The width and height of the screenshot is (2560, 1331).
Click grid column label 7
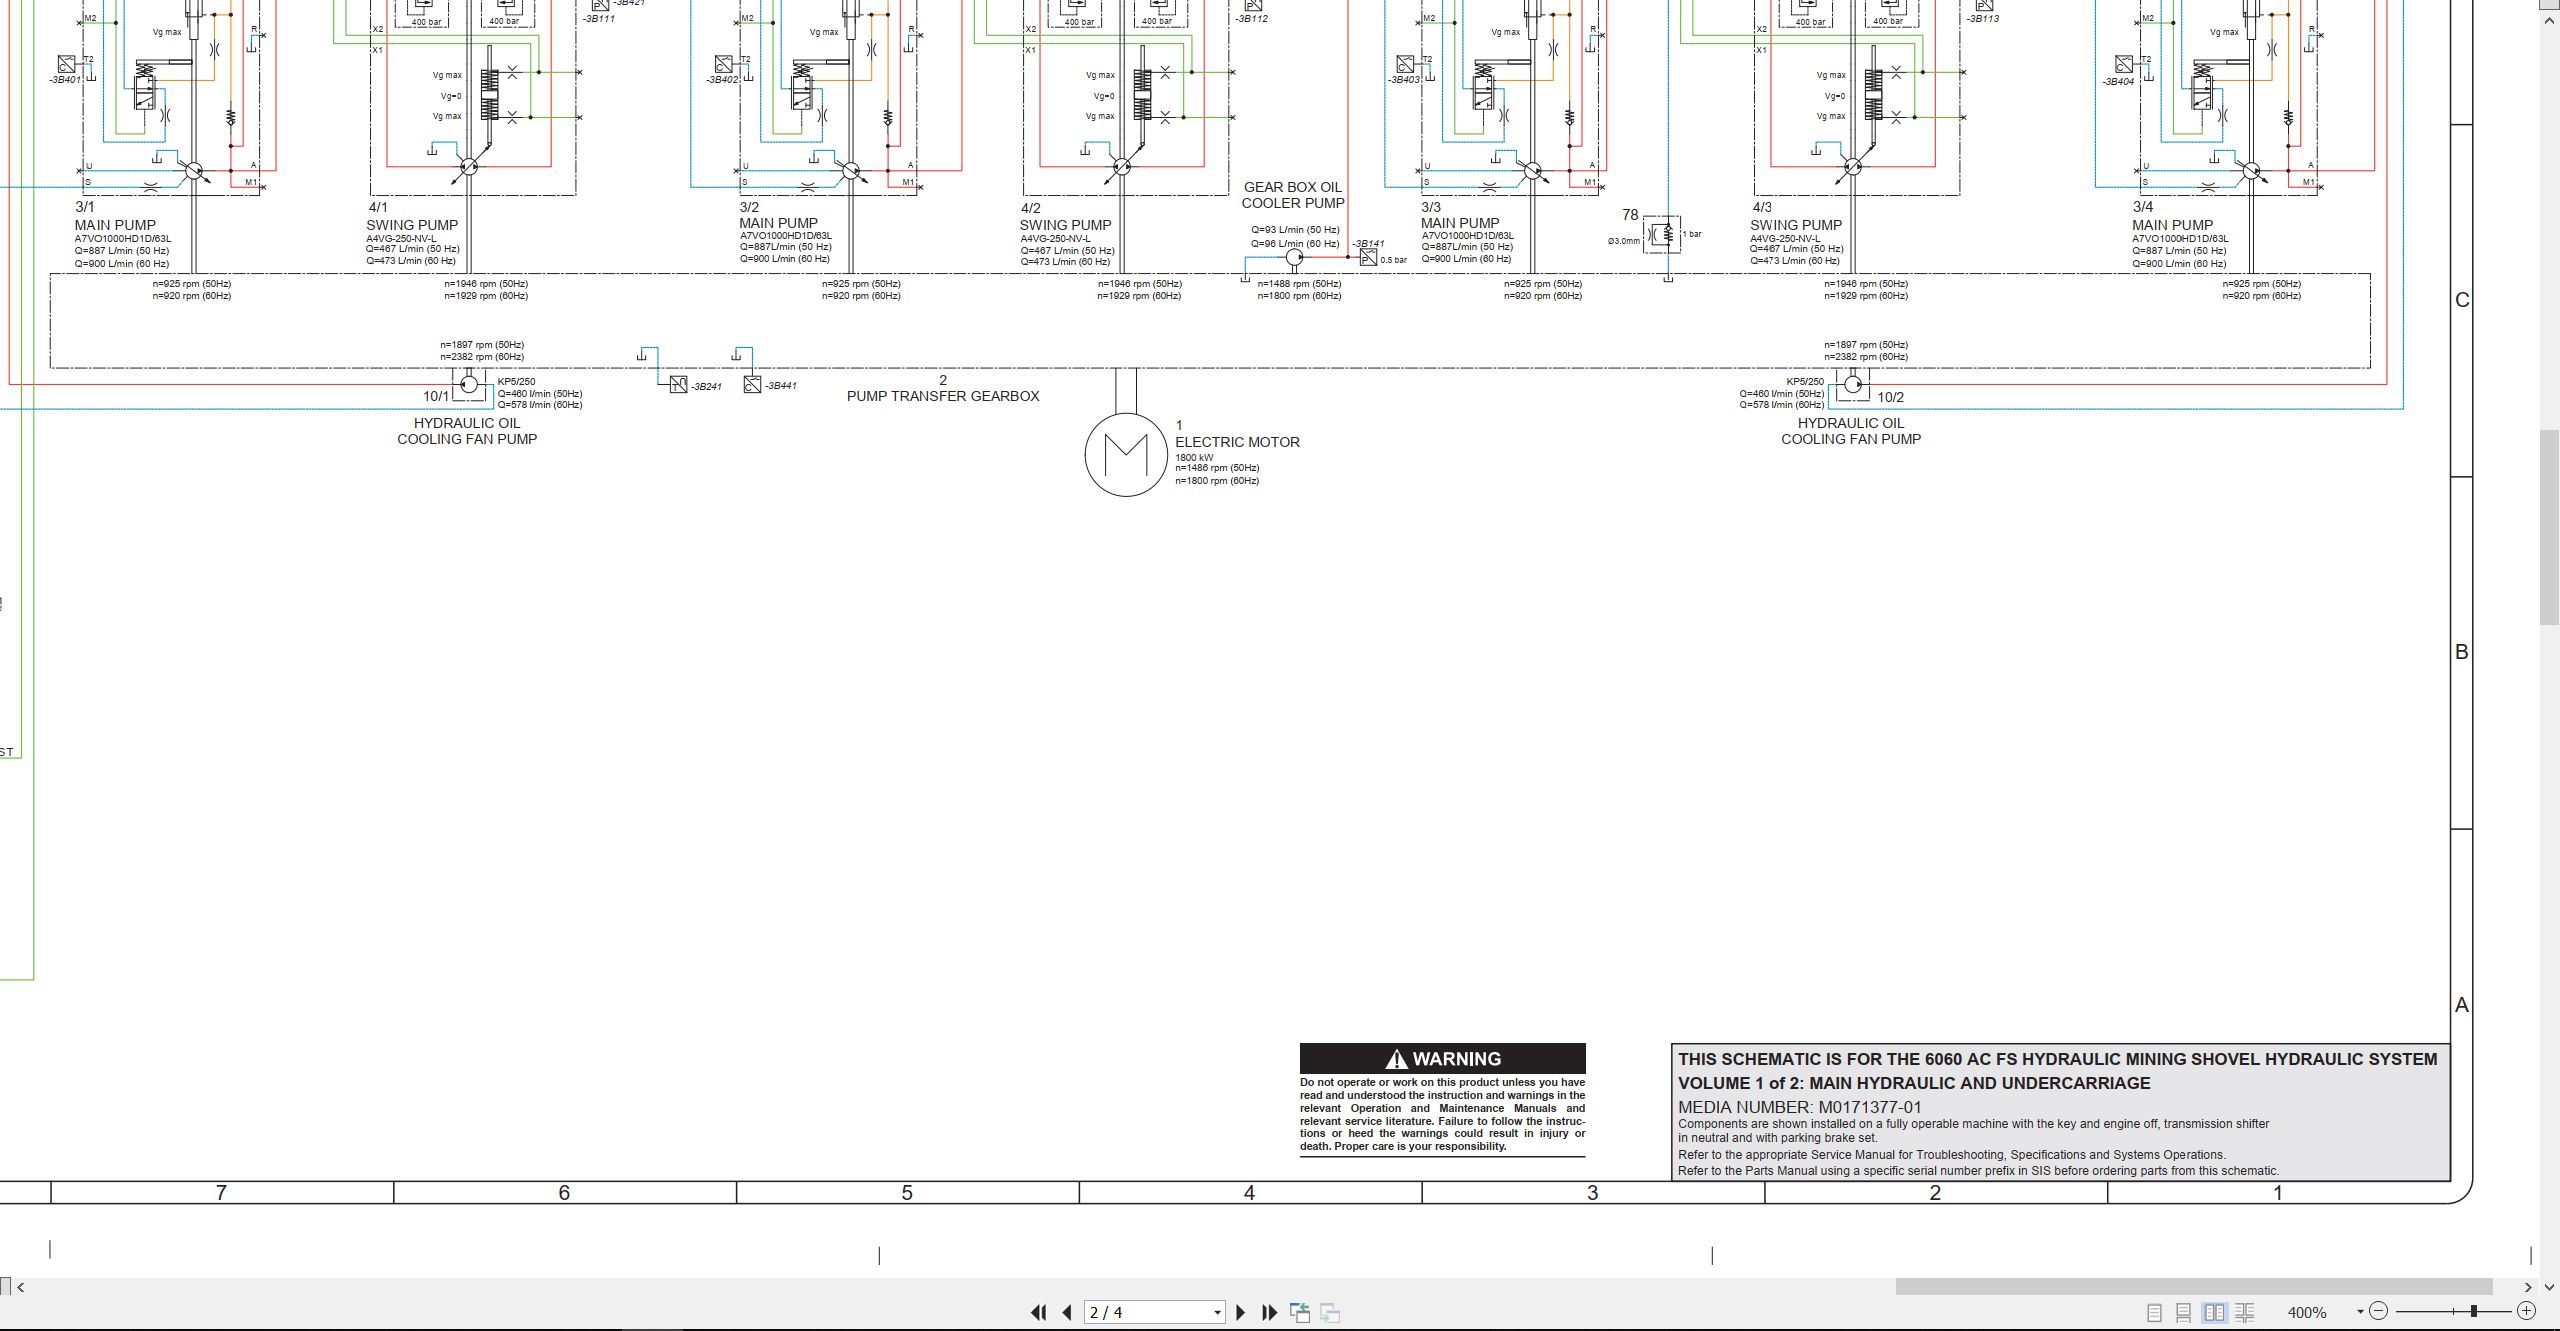tap(221, 1192)
